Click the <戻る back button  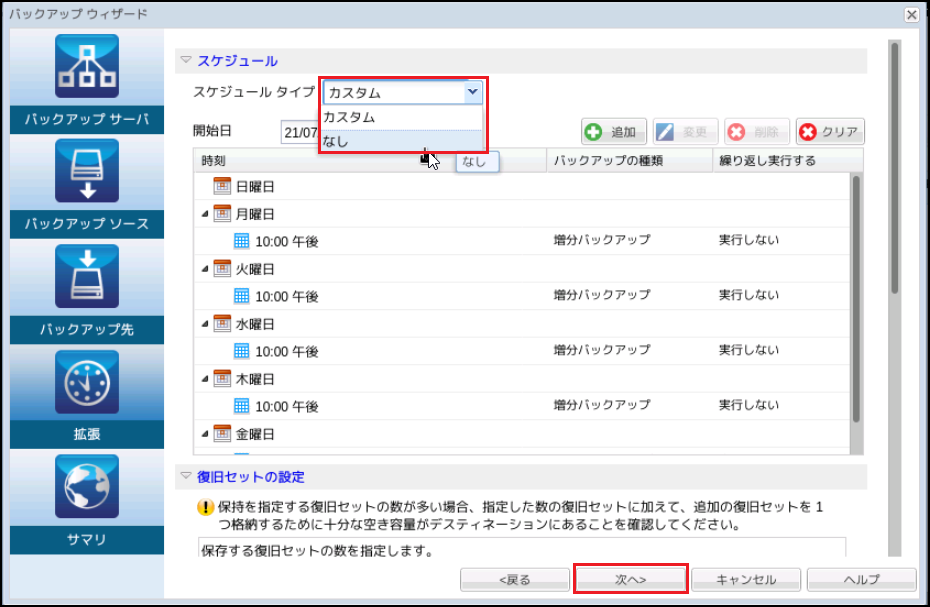click(515, 579)
